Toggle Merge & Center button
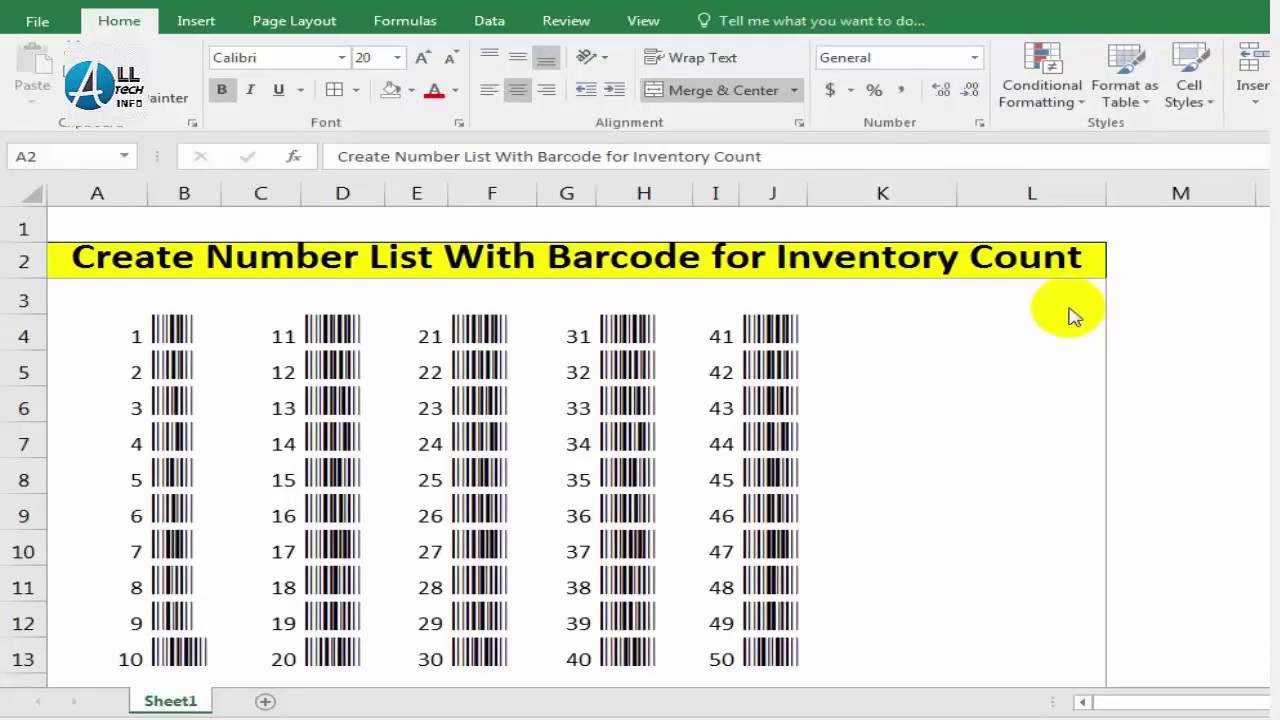This screenshot has width=1280, height=720. coord(712,90)
